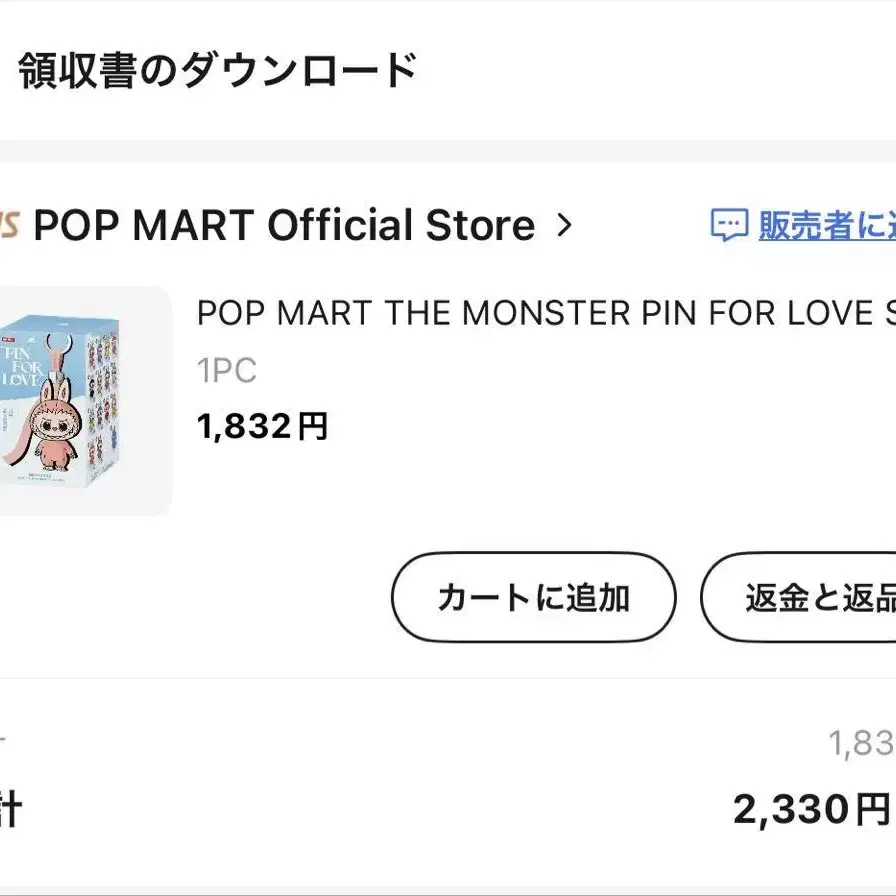Open the 販売者に連絡 contact seller link
The width and height of the screenshot is (896, 896).
(x=826, y=226)
